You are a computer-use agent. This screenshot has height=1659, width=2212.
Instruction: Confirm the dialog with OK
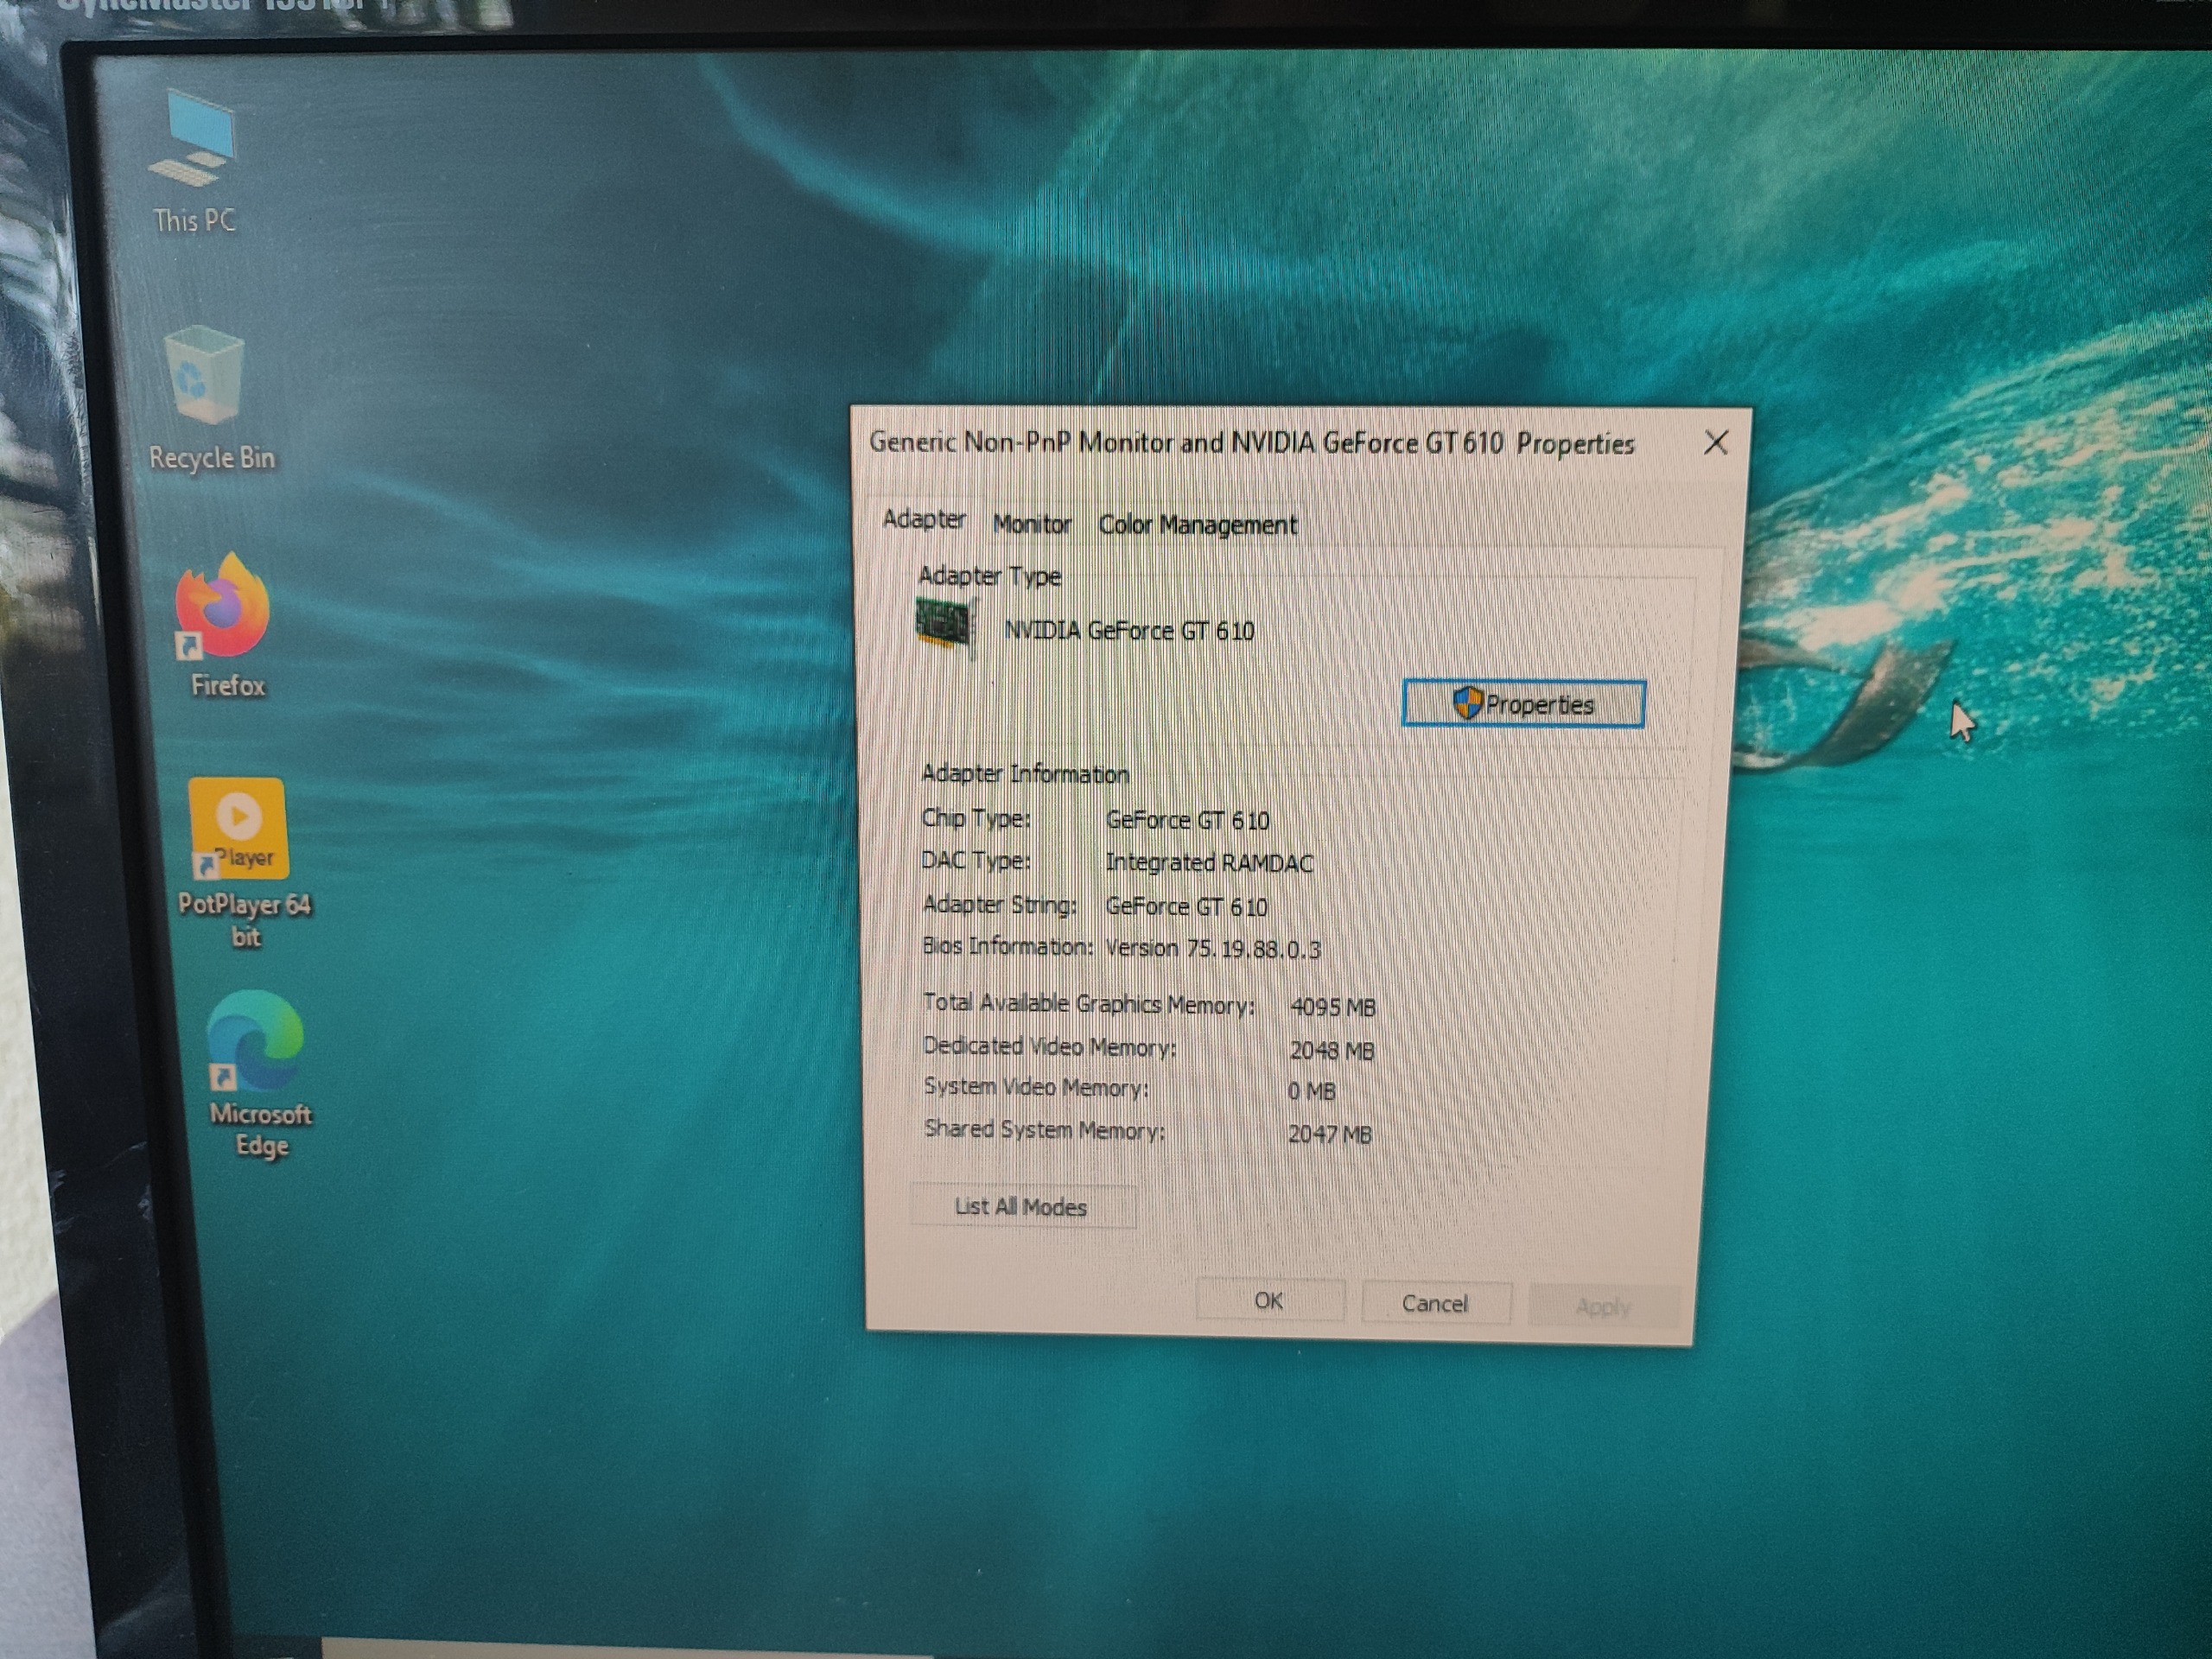pyautogui.click(x=1268, y=1300)
